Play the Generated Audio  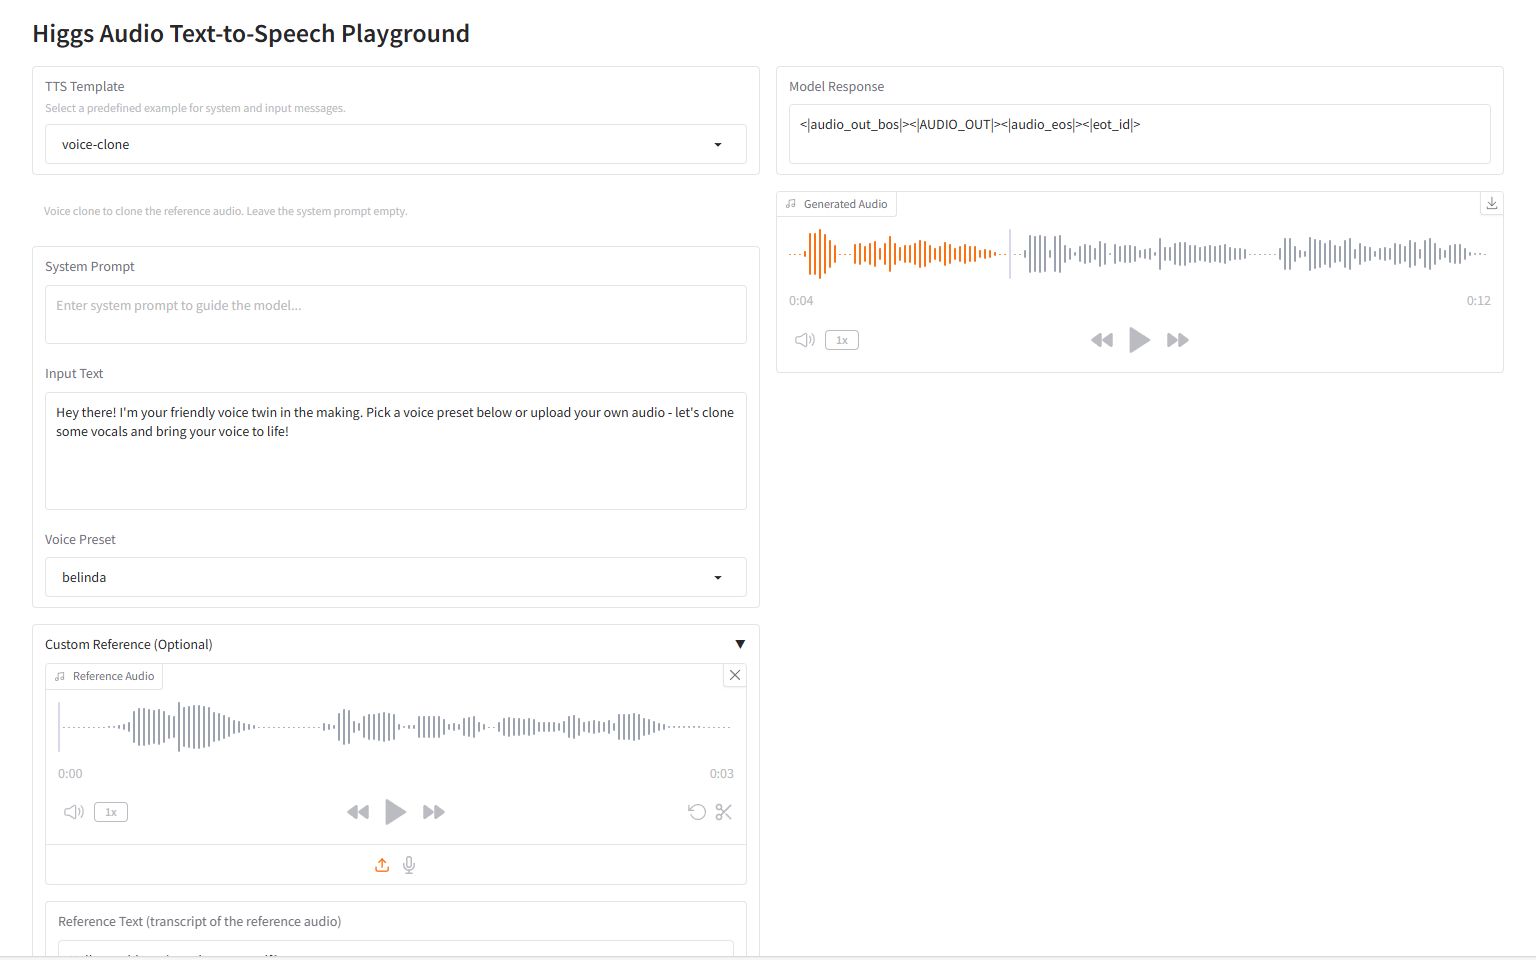coord(1139,340)
